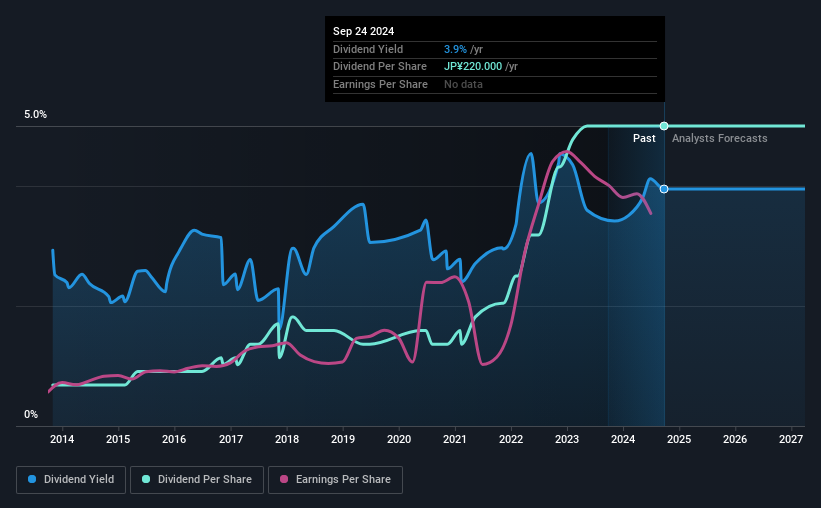Click the Past region label
This screenshot has height=508, width=821.
click(x=644, y=138)
